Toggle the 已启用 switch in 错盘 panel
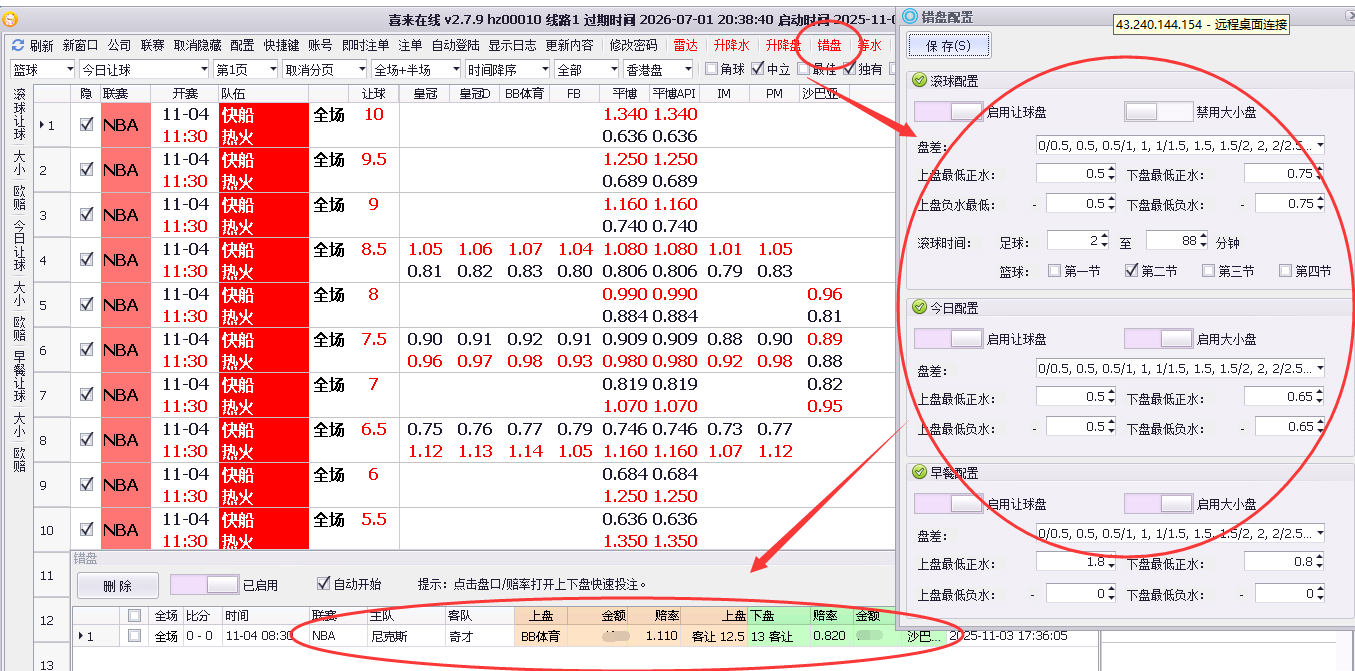 tap(204, 584)
